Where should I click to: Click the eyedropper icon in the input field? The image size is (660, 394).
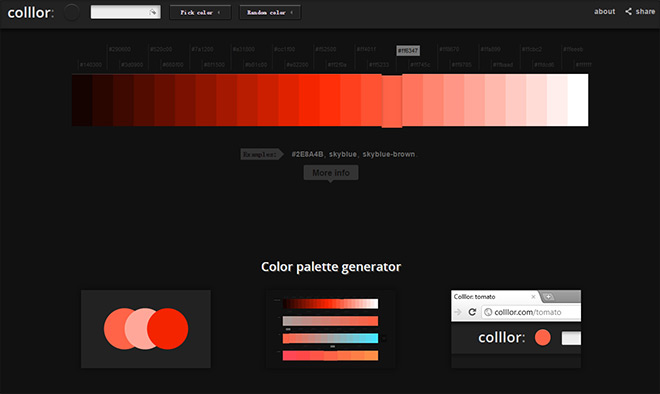coord(153,12)
